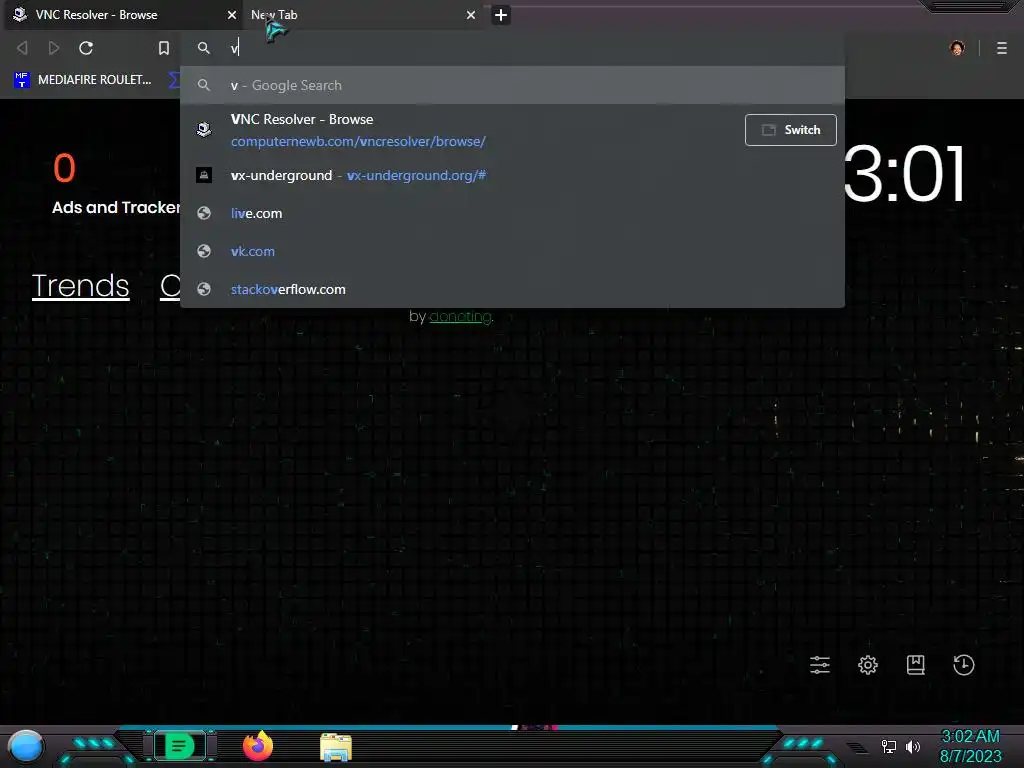Open a new tab with plus button
1024x768 pixels.
(x=501, y=15)
